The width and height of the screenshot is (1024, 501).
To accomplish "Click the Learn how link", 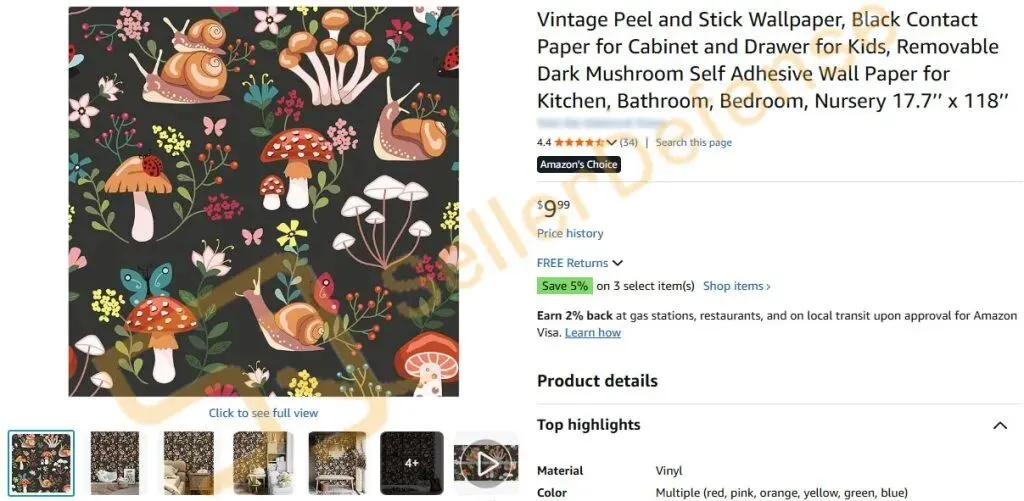I will (593, 333).
